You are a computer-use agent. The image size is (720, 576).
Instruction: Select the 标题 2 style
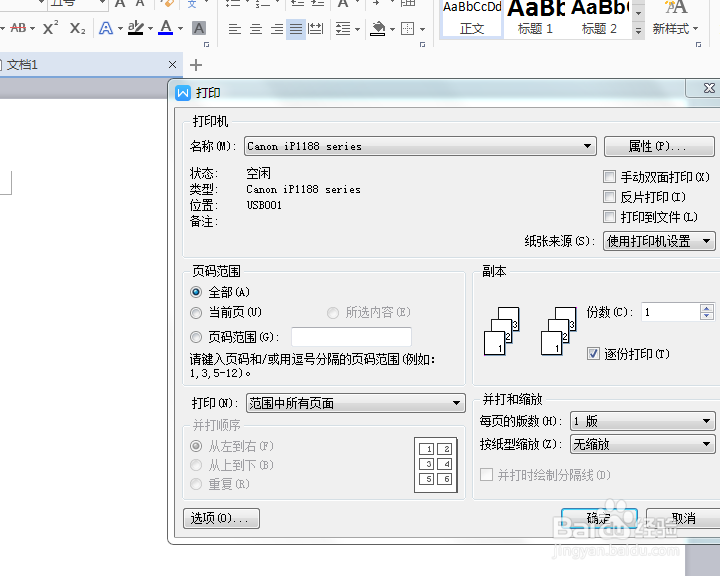(599, 18)
